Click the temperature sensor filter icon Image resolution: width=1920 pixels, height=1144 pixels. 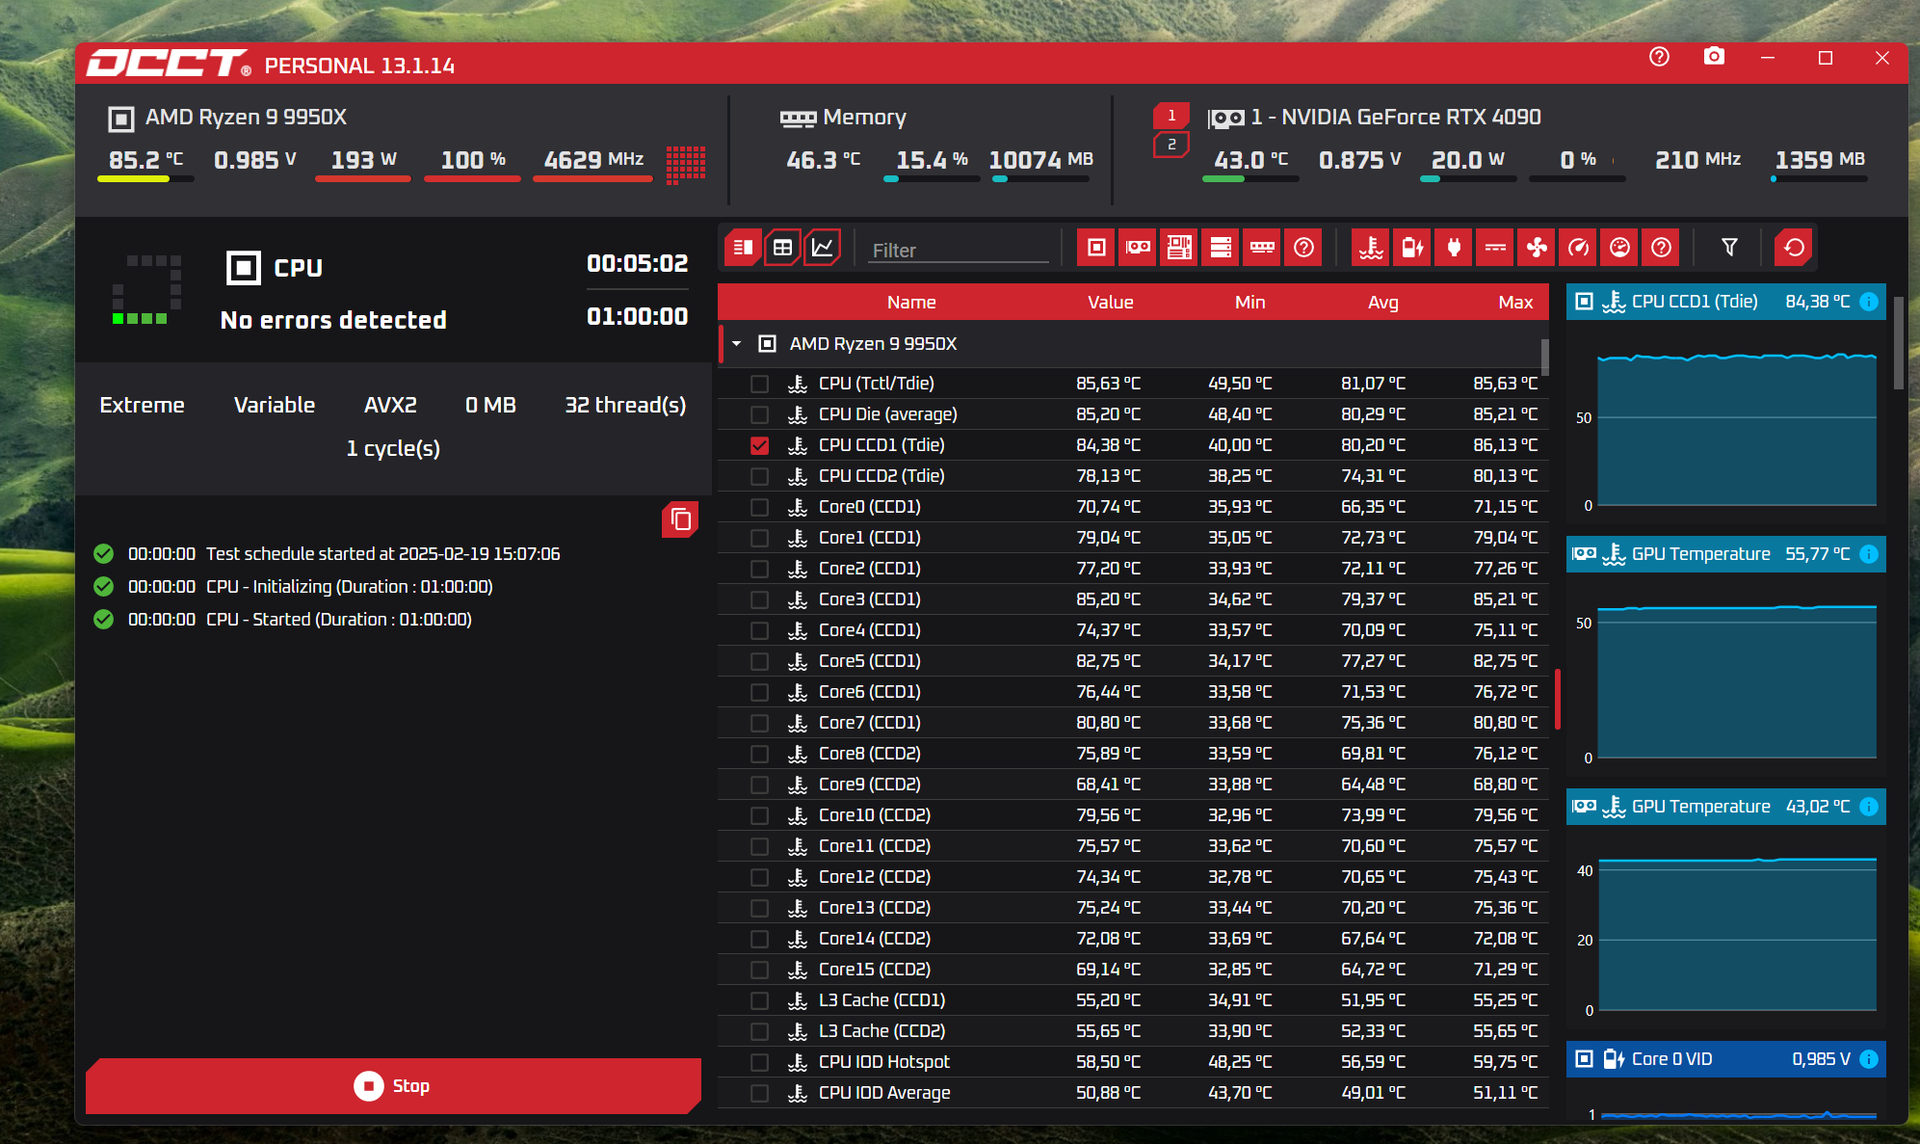pyautogui.click(x=1370, y=248)
